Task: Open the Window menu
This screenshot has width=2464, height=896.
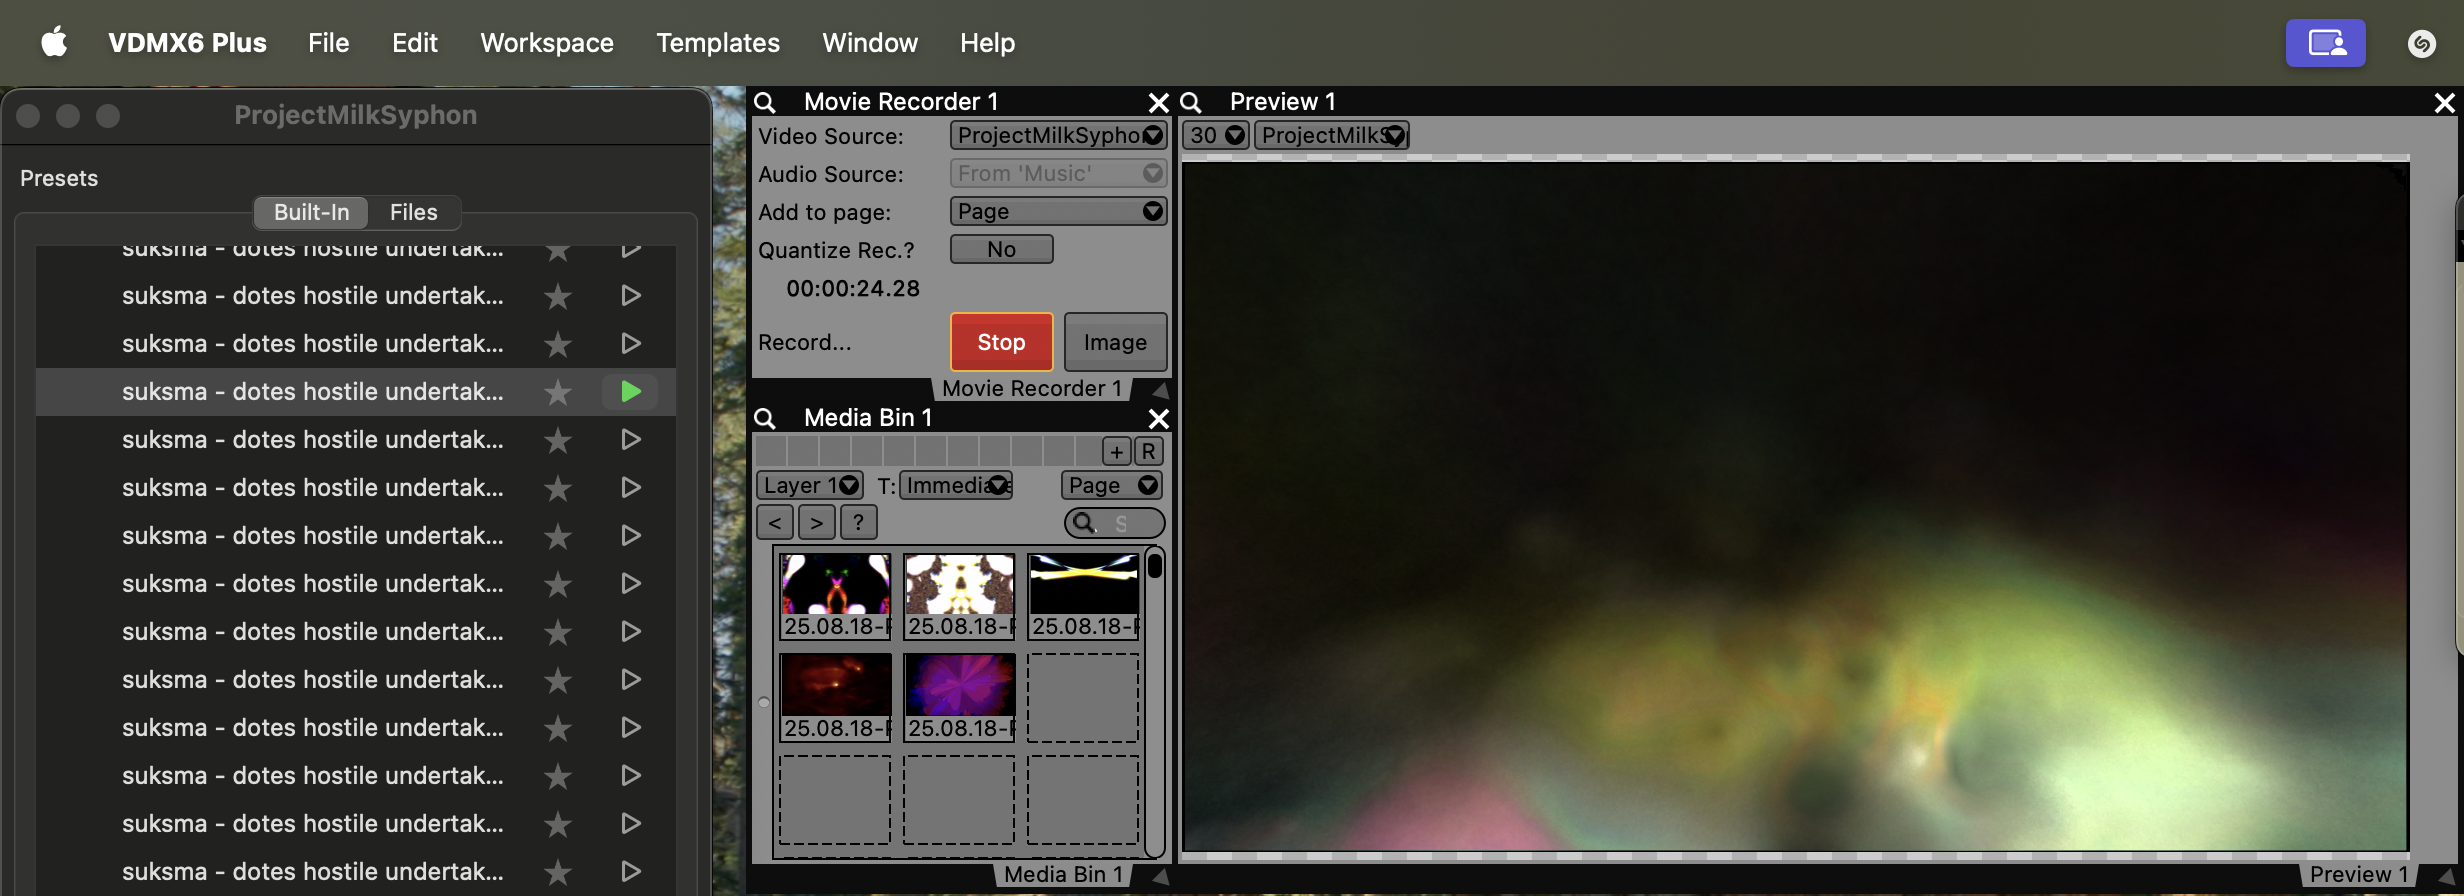Action: click(870, 43)
